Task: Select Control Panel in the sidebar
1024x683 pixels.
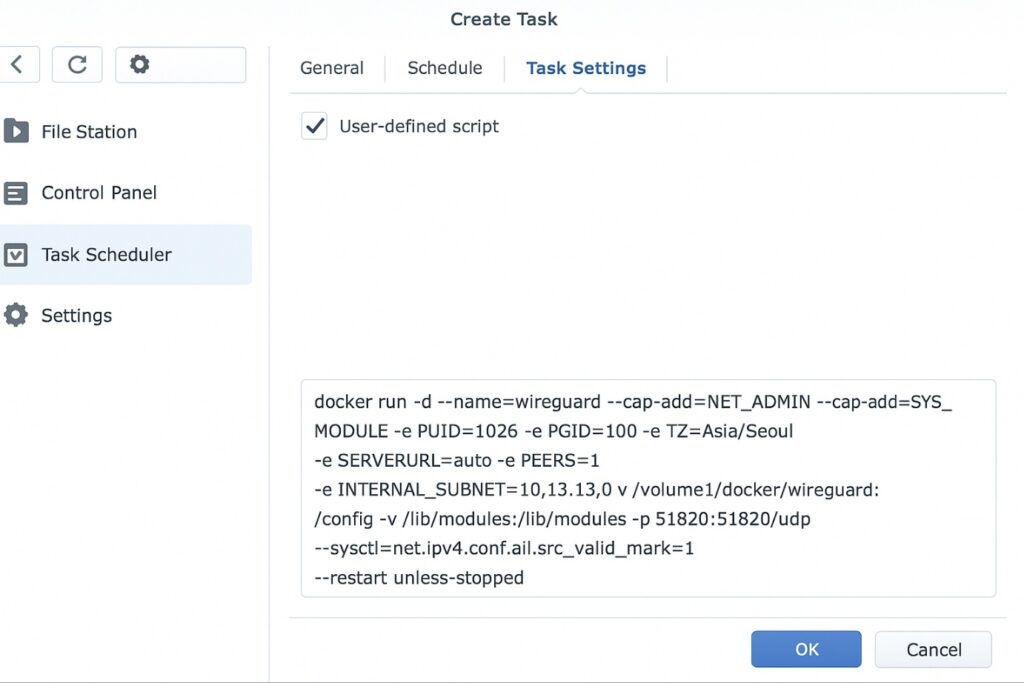Action: [97, 192]
